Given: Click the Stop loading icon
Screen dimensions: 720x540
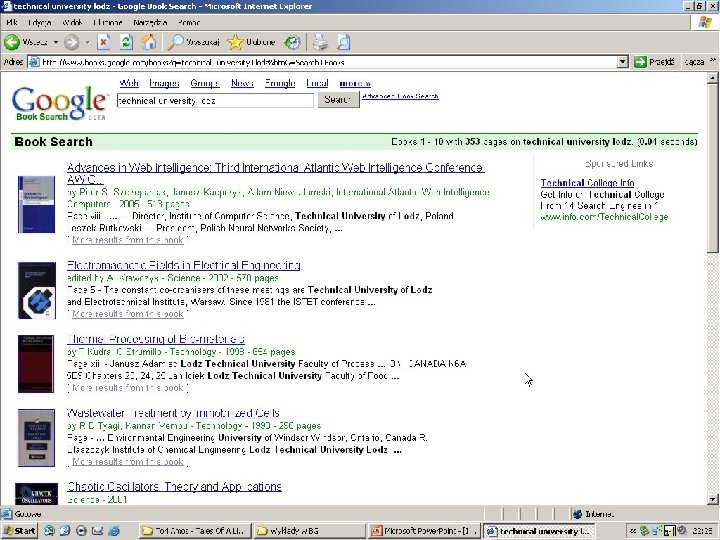Looking at the screenshot, I should pyautogui.click(x=104, y=42).
